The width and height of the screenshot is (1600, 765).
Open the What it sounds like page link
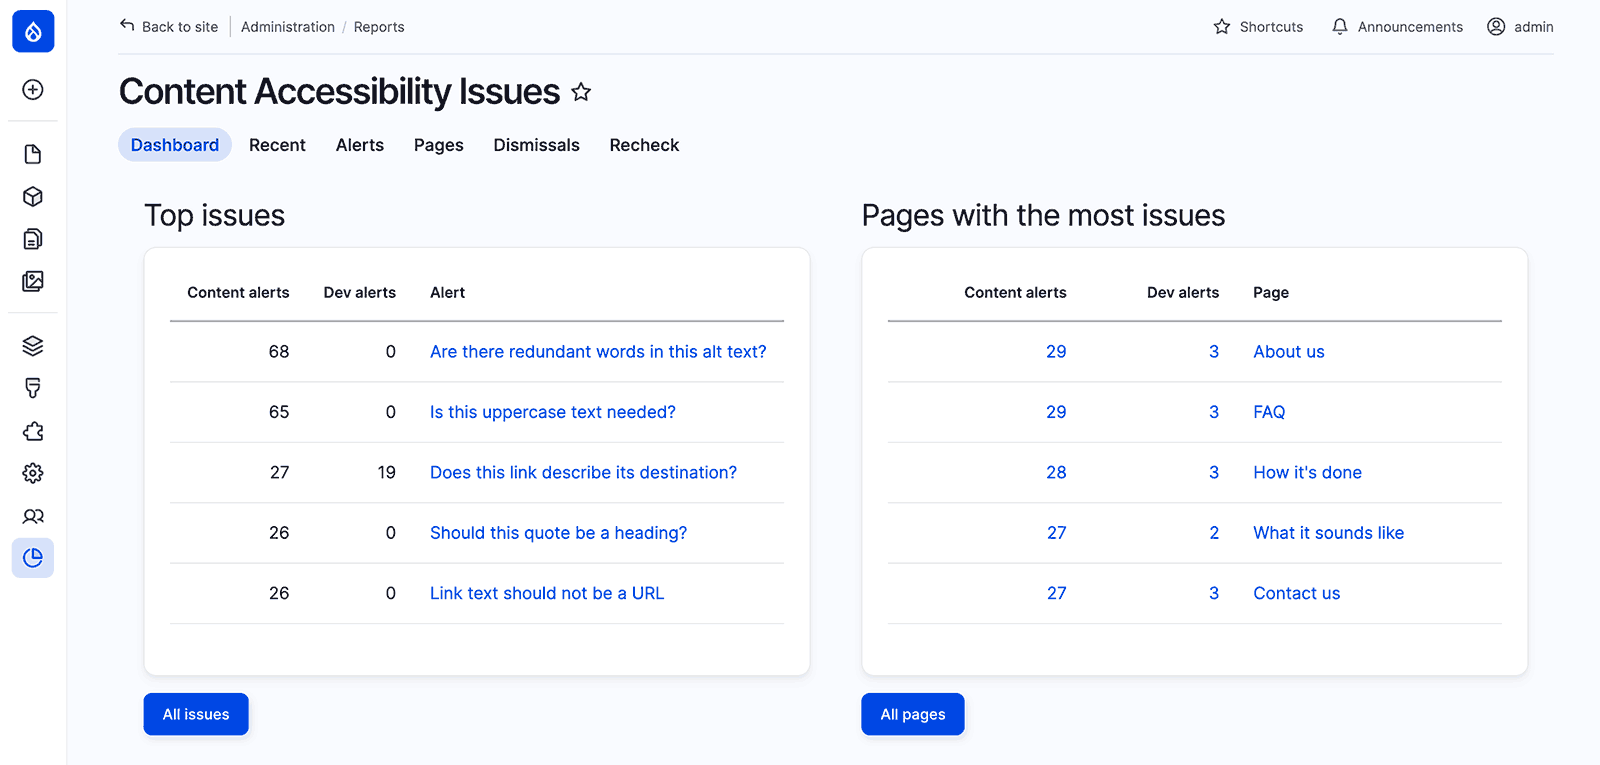pos(1329,533)
